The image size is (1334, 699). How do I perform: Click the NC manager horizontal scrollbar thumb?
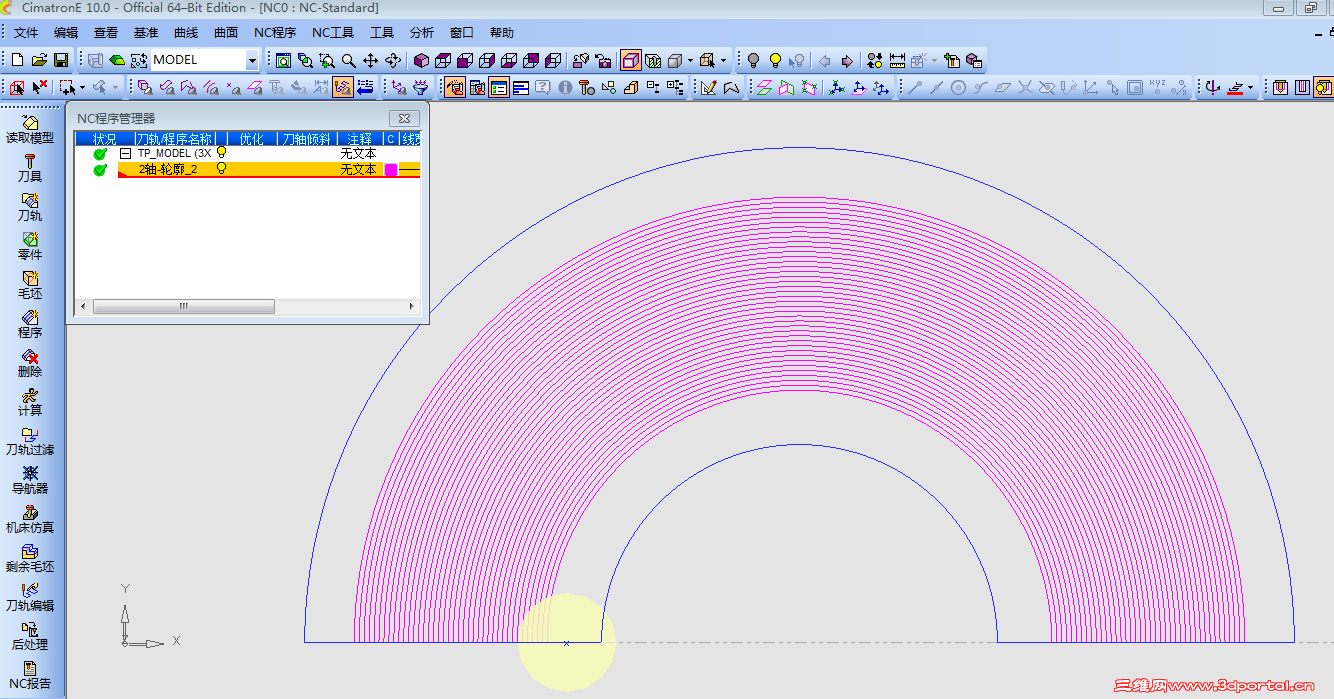pyautogui.click(x=184, y=307)
